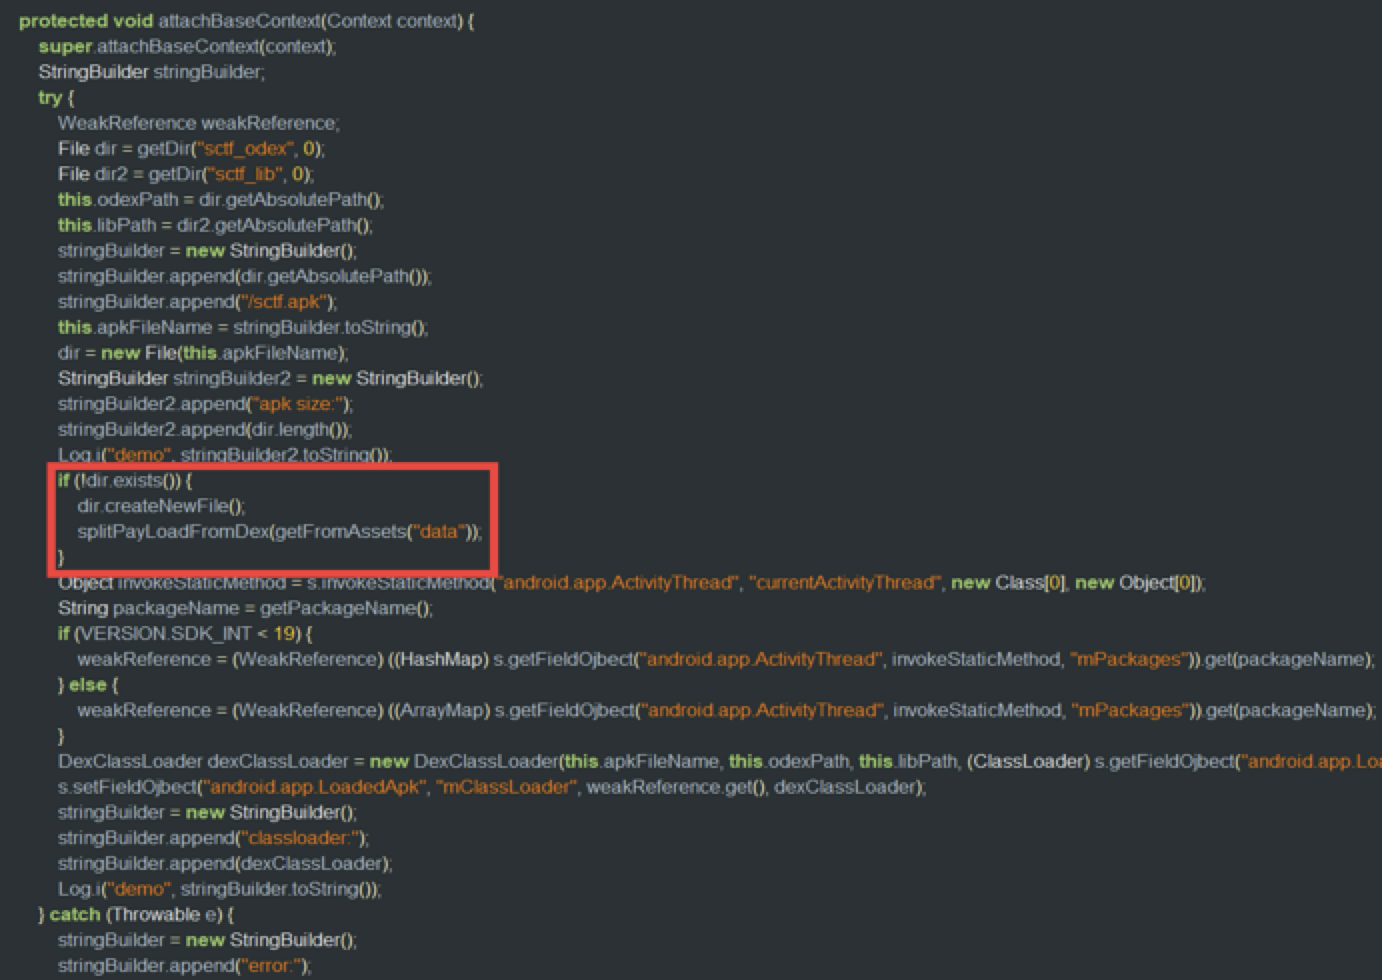Click the "/sctf.apk" string literal
This screenshot has width=1382, height=980.
283,301
